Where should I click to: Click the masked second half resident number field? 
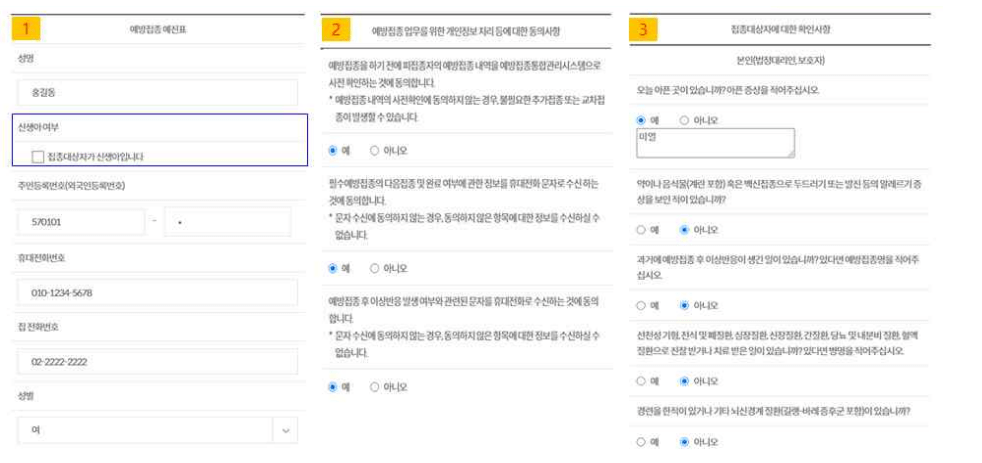(x=227, y=222)
